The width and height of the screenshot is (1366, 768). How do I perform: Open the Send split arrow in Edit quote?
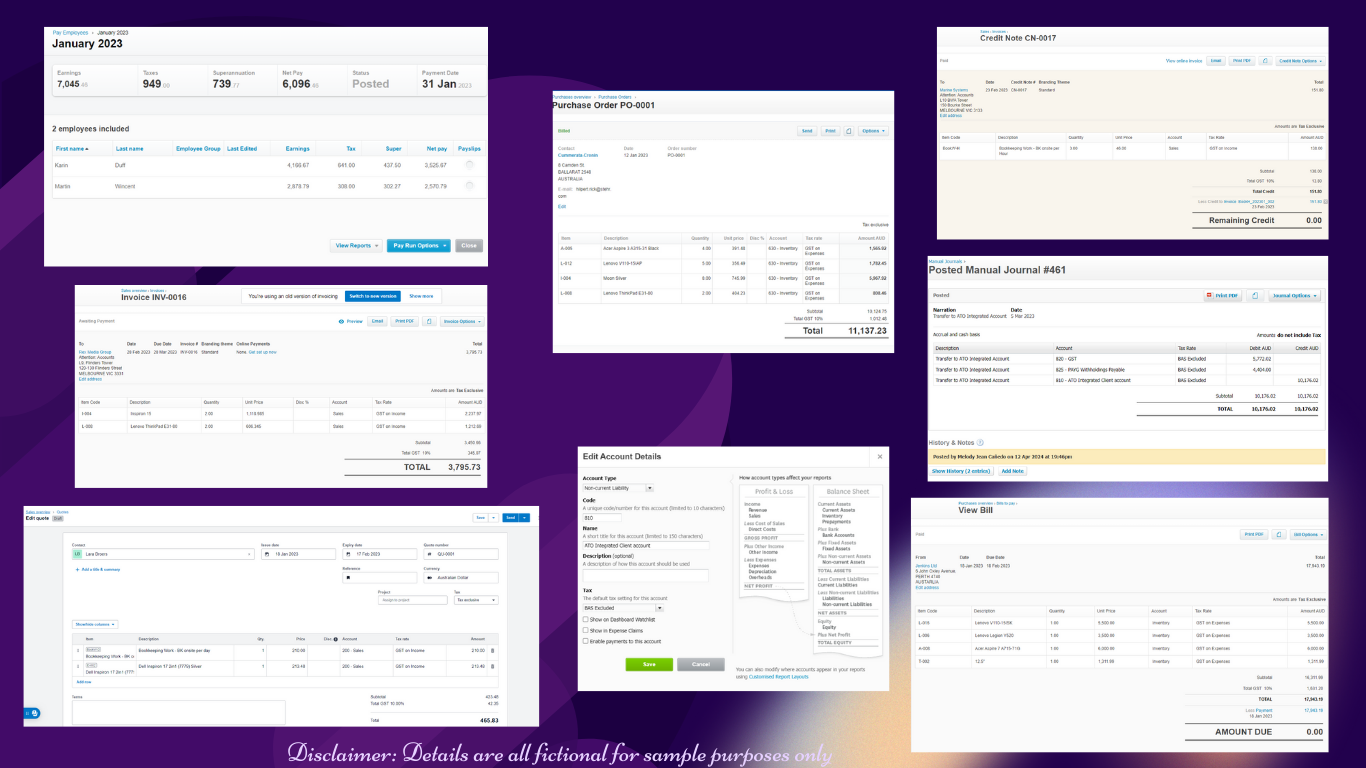[x=522, y=518]
